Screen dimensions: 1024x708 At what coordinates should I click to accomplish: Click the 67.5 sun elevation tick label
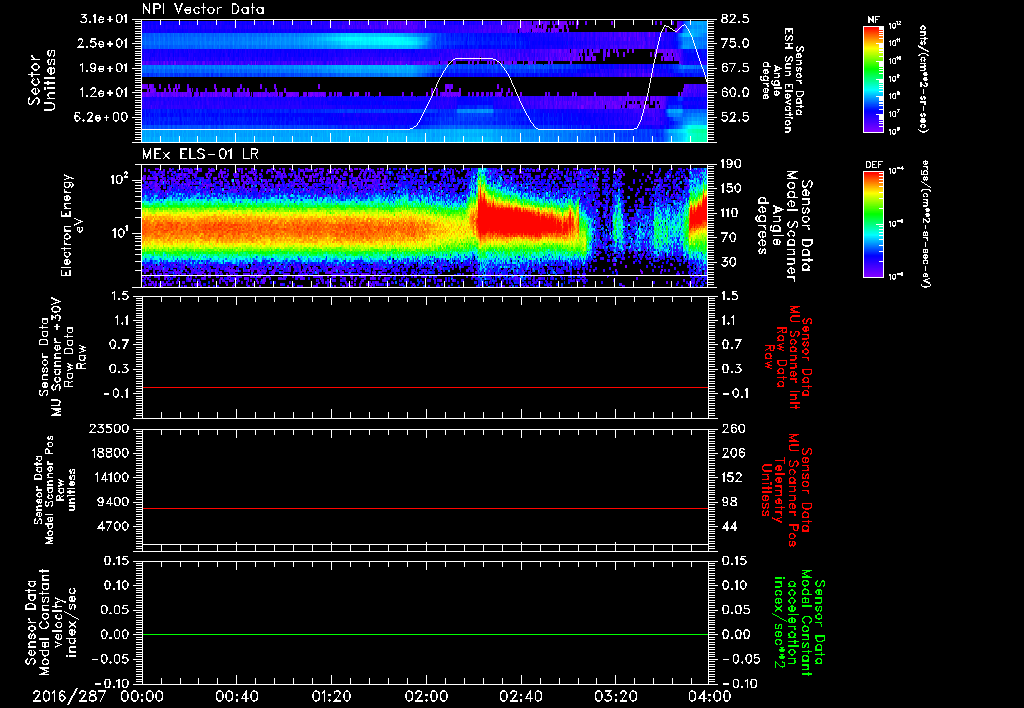tap(735, 68)
